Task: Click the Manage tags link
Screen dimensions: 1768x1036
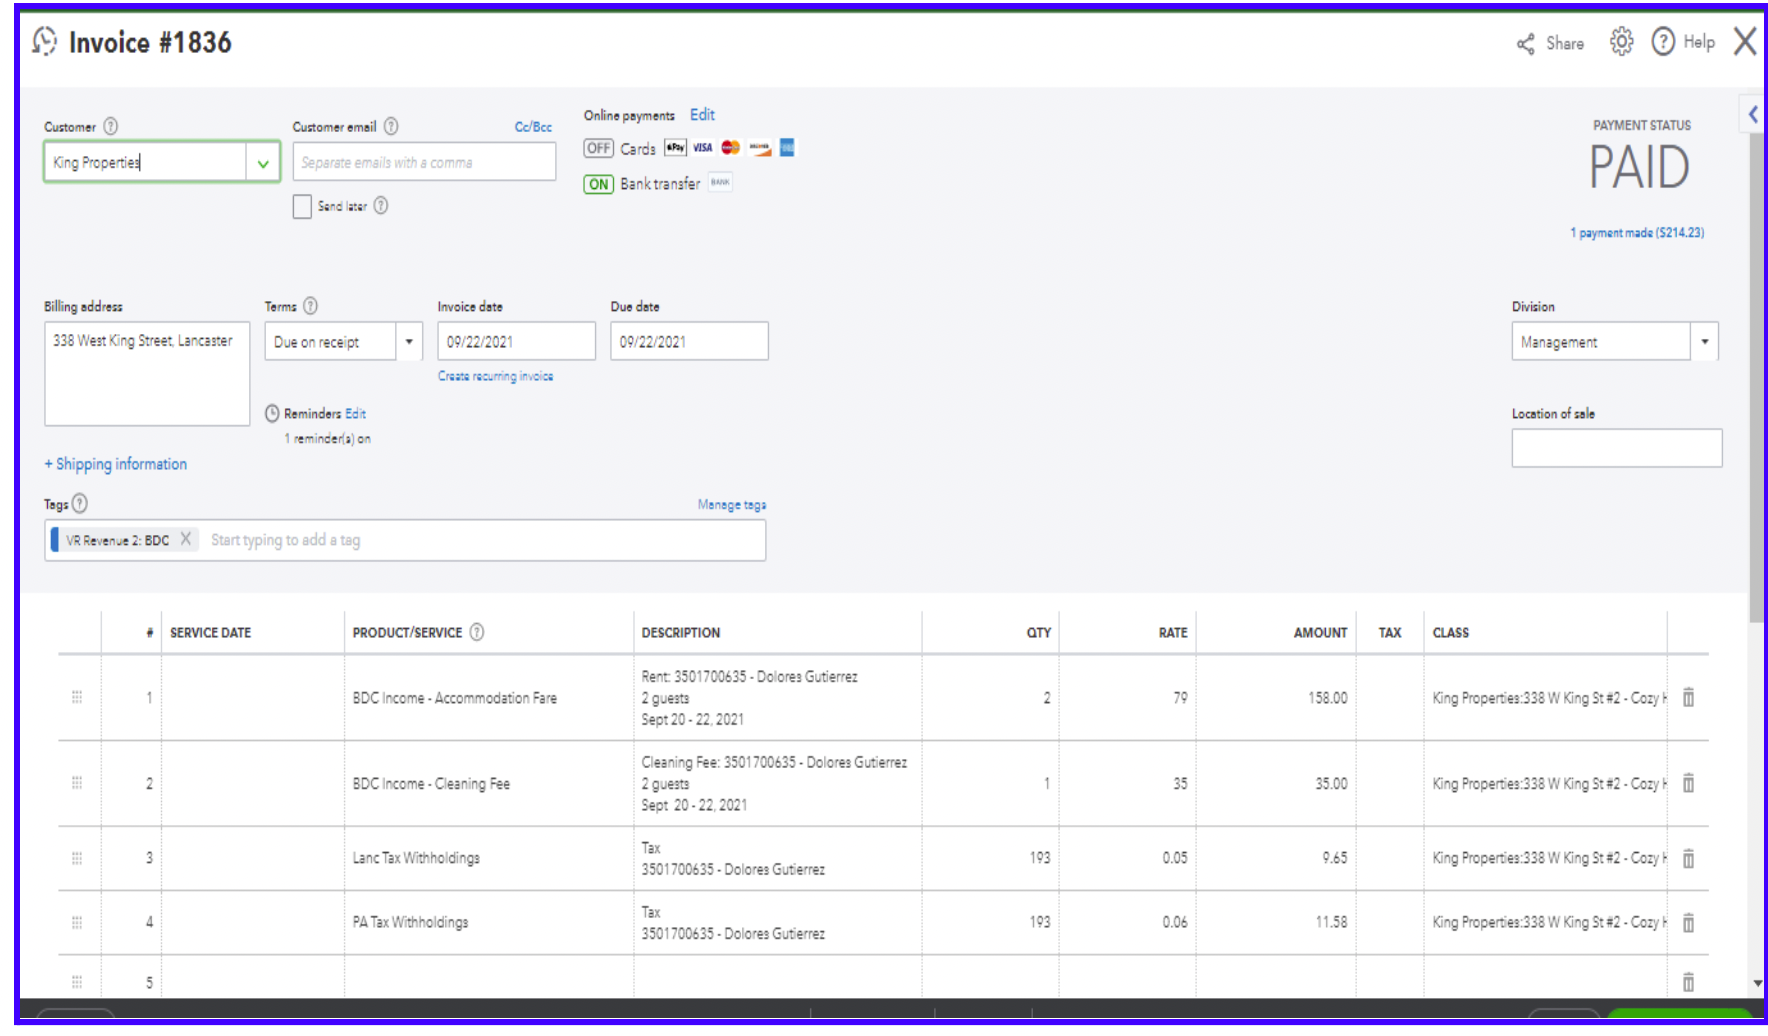Action: [731, 505]
